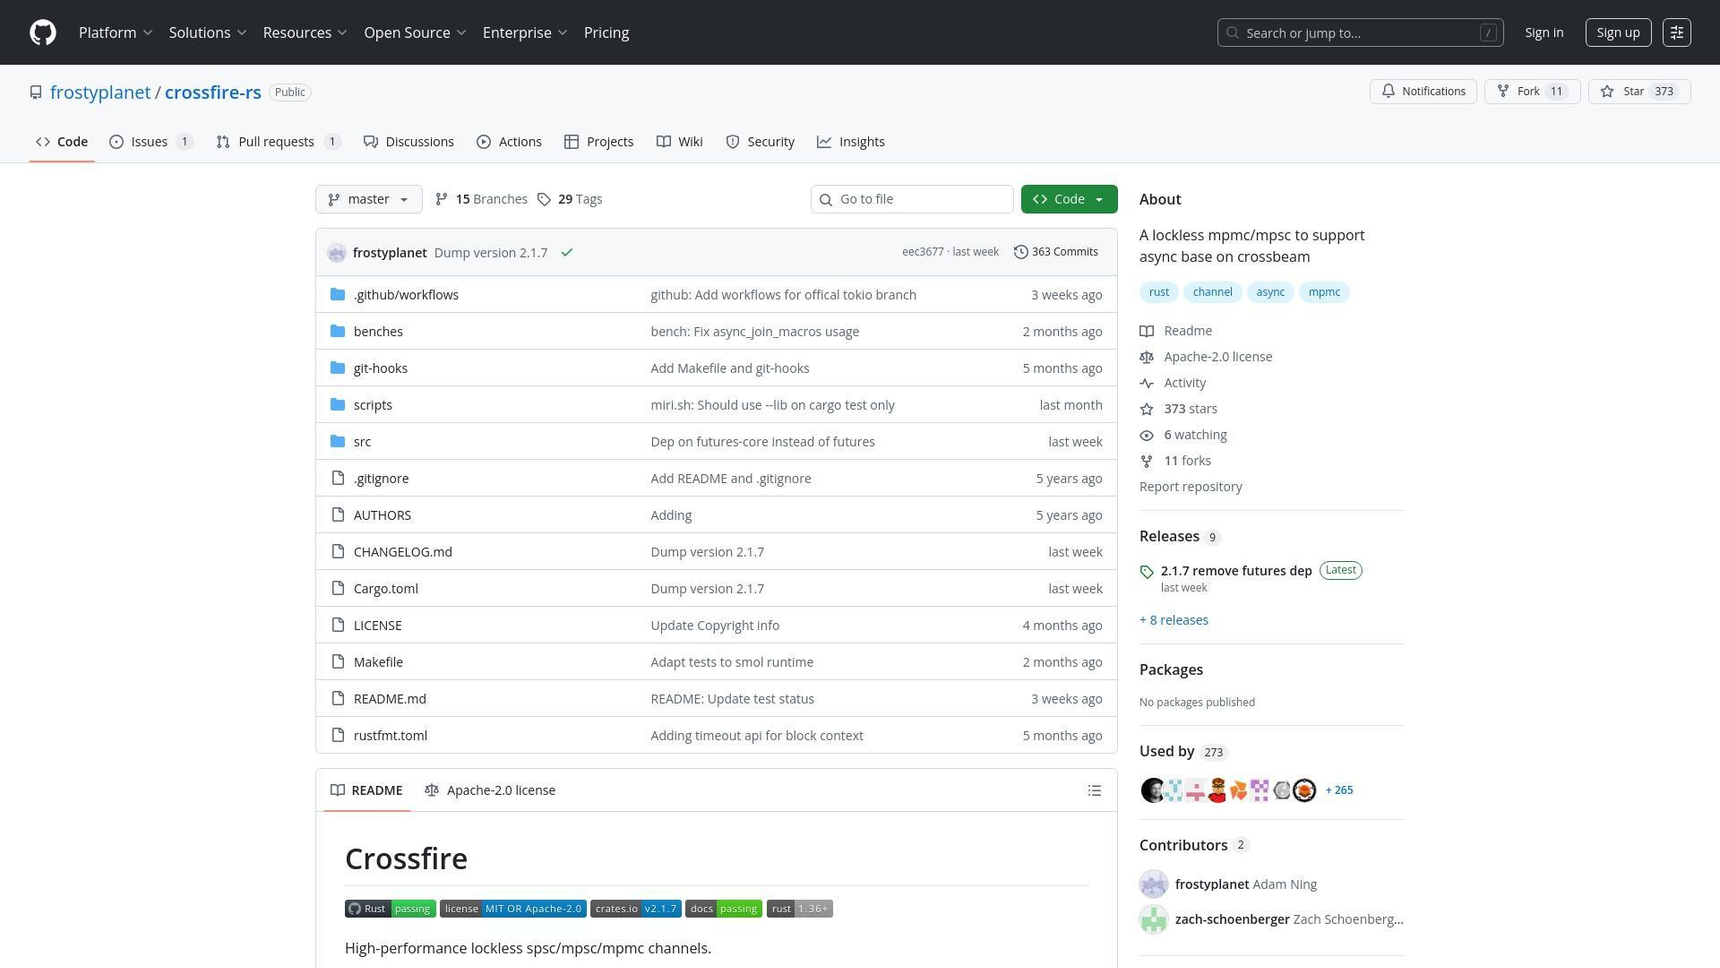Image resolution: width=1720 pixels, height=968 pixels.
Task: Click the docs passing badge
Action: click(723, 908)
